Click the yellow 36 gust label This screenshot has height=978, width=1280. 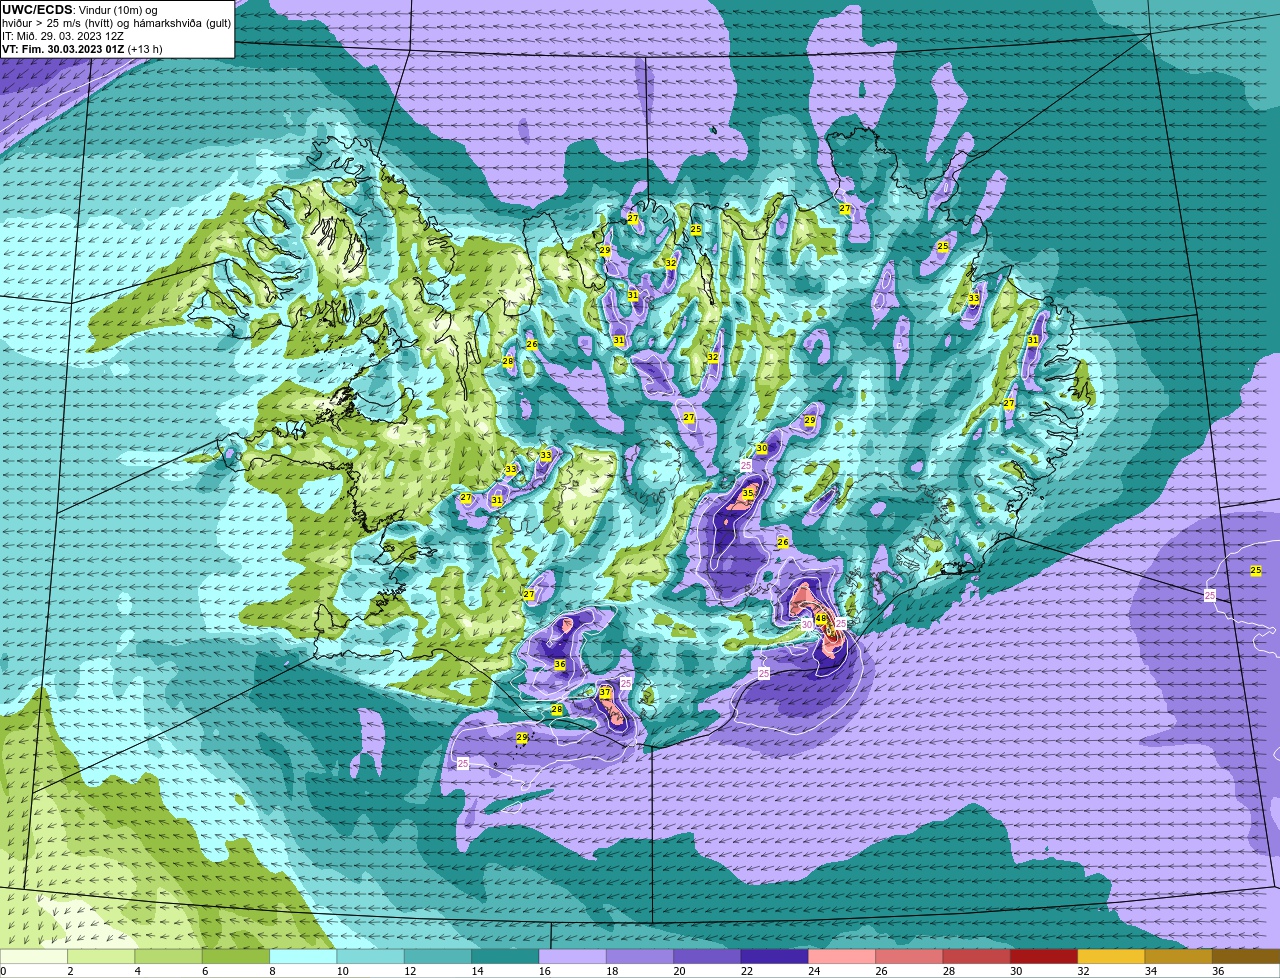tap(560, 664)
